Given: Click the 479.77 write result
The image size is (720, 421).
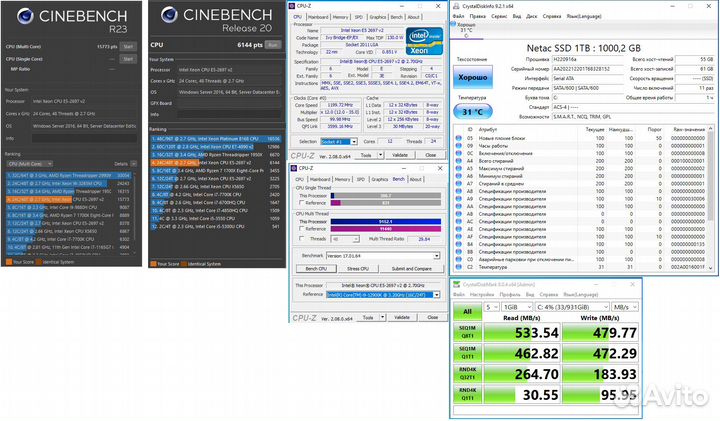Looking at the screenshot, I should tap(600, 332).
